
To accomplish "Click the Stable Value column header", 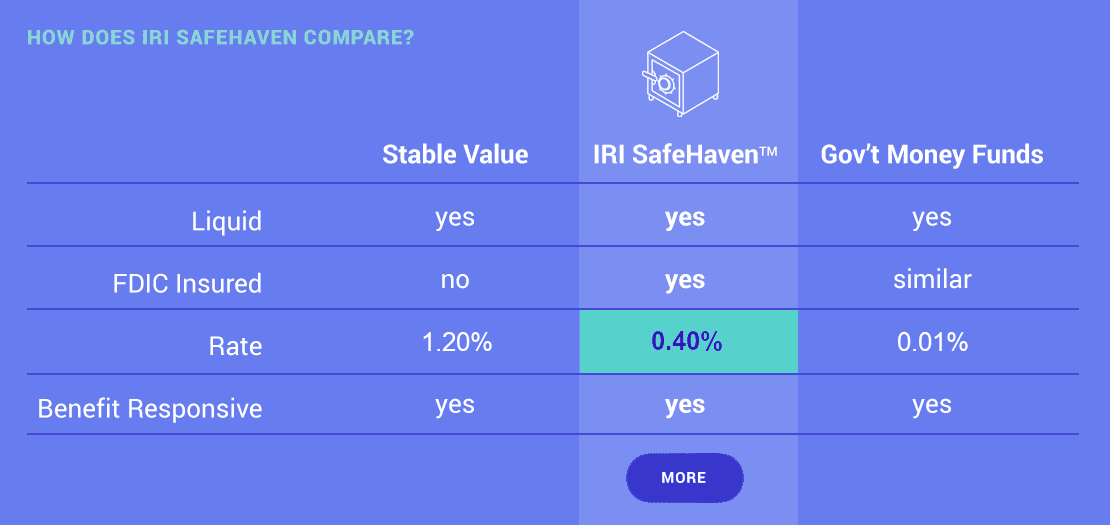I will [x=455, y=155].
